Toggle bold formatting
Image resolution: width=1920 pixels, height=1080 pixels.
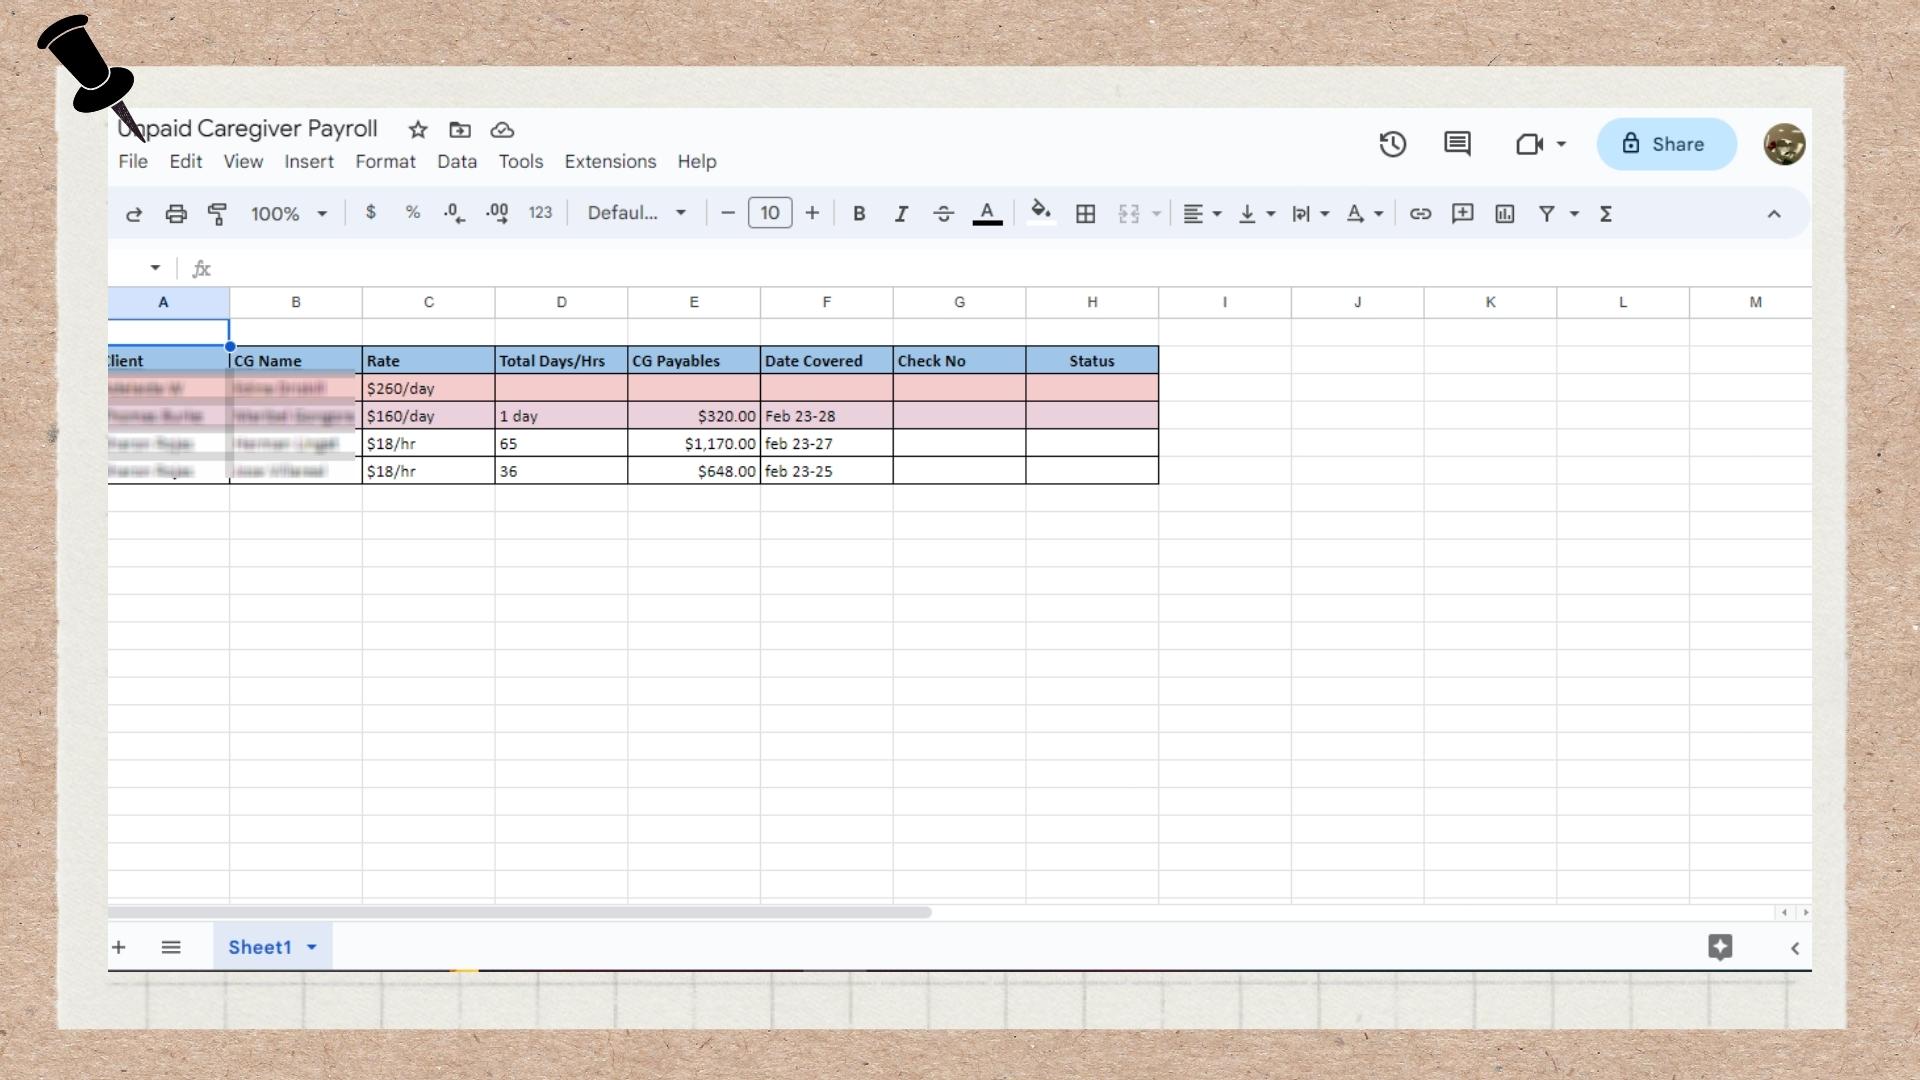[858, 214]
